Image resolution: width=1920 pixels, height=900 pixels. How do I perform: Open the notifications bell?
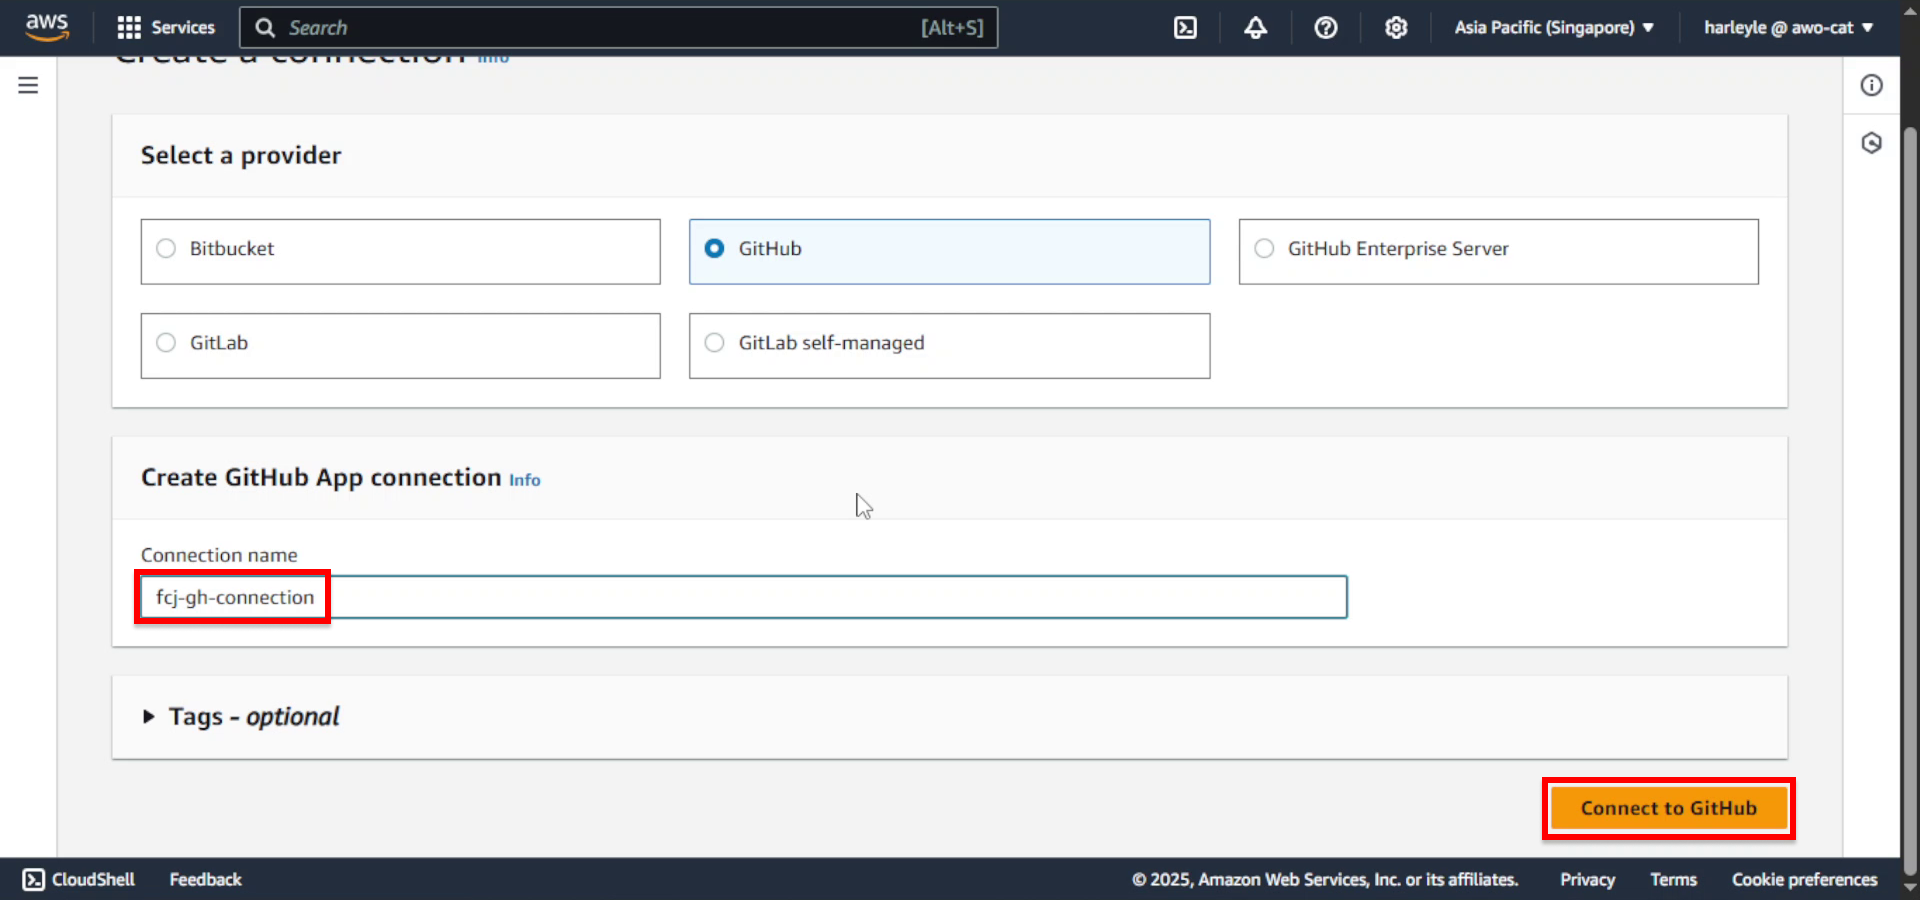tap(1255, 28)
